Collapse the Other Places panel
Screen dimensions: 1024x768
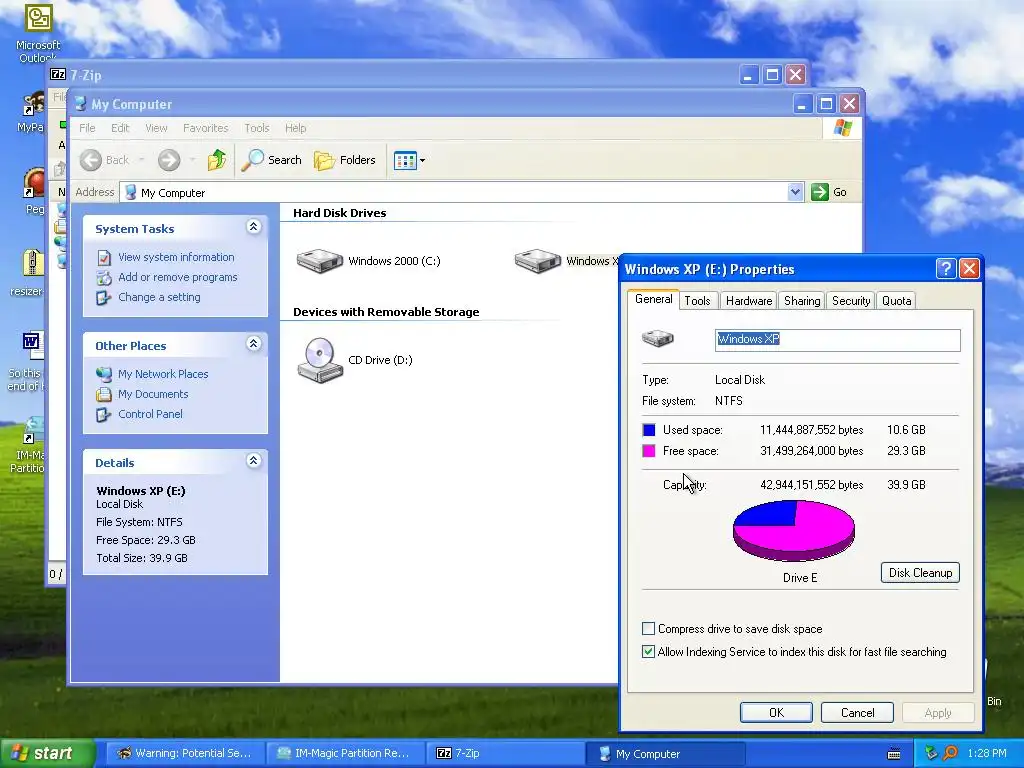(254, 344)
